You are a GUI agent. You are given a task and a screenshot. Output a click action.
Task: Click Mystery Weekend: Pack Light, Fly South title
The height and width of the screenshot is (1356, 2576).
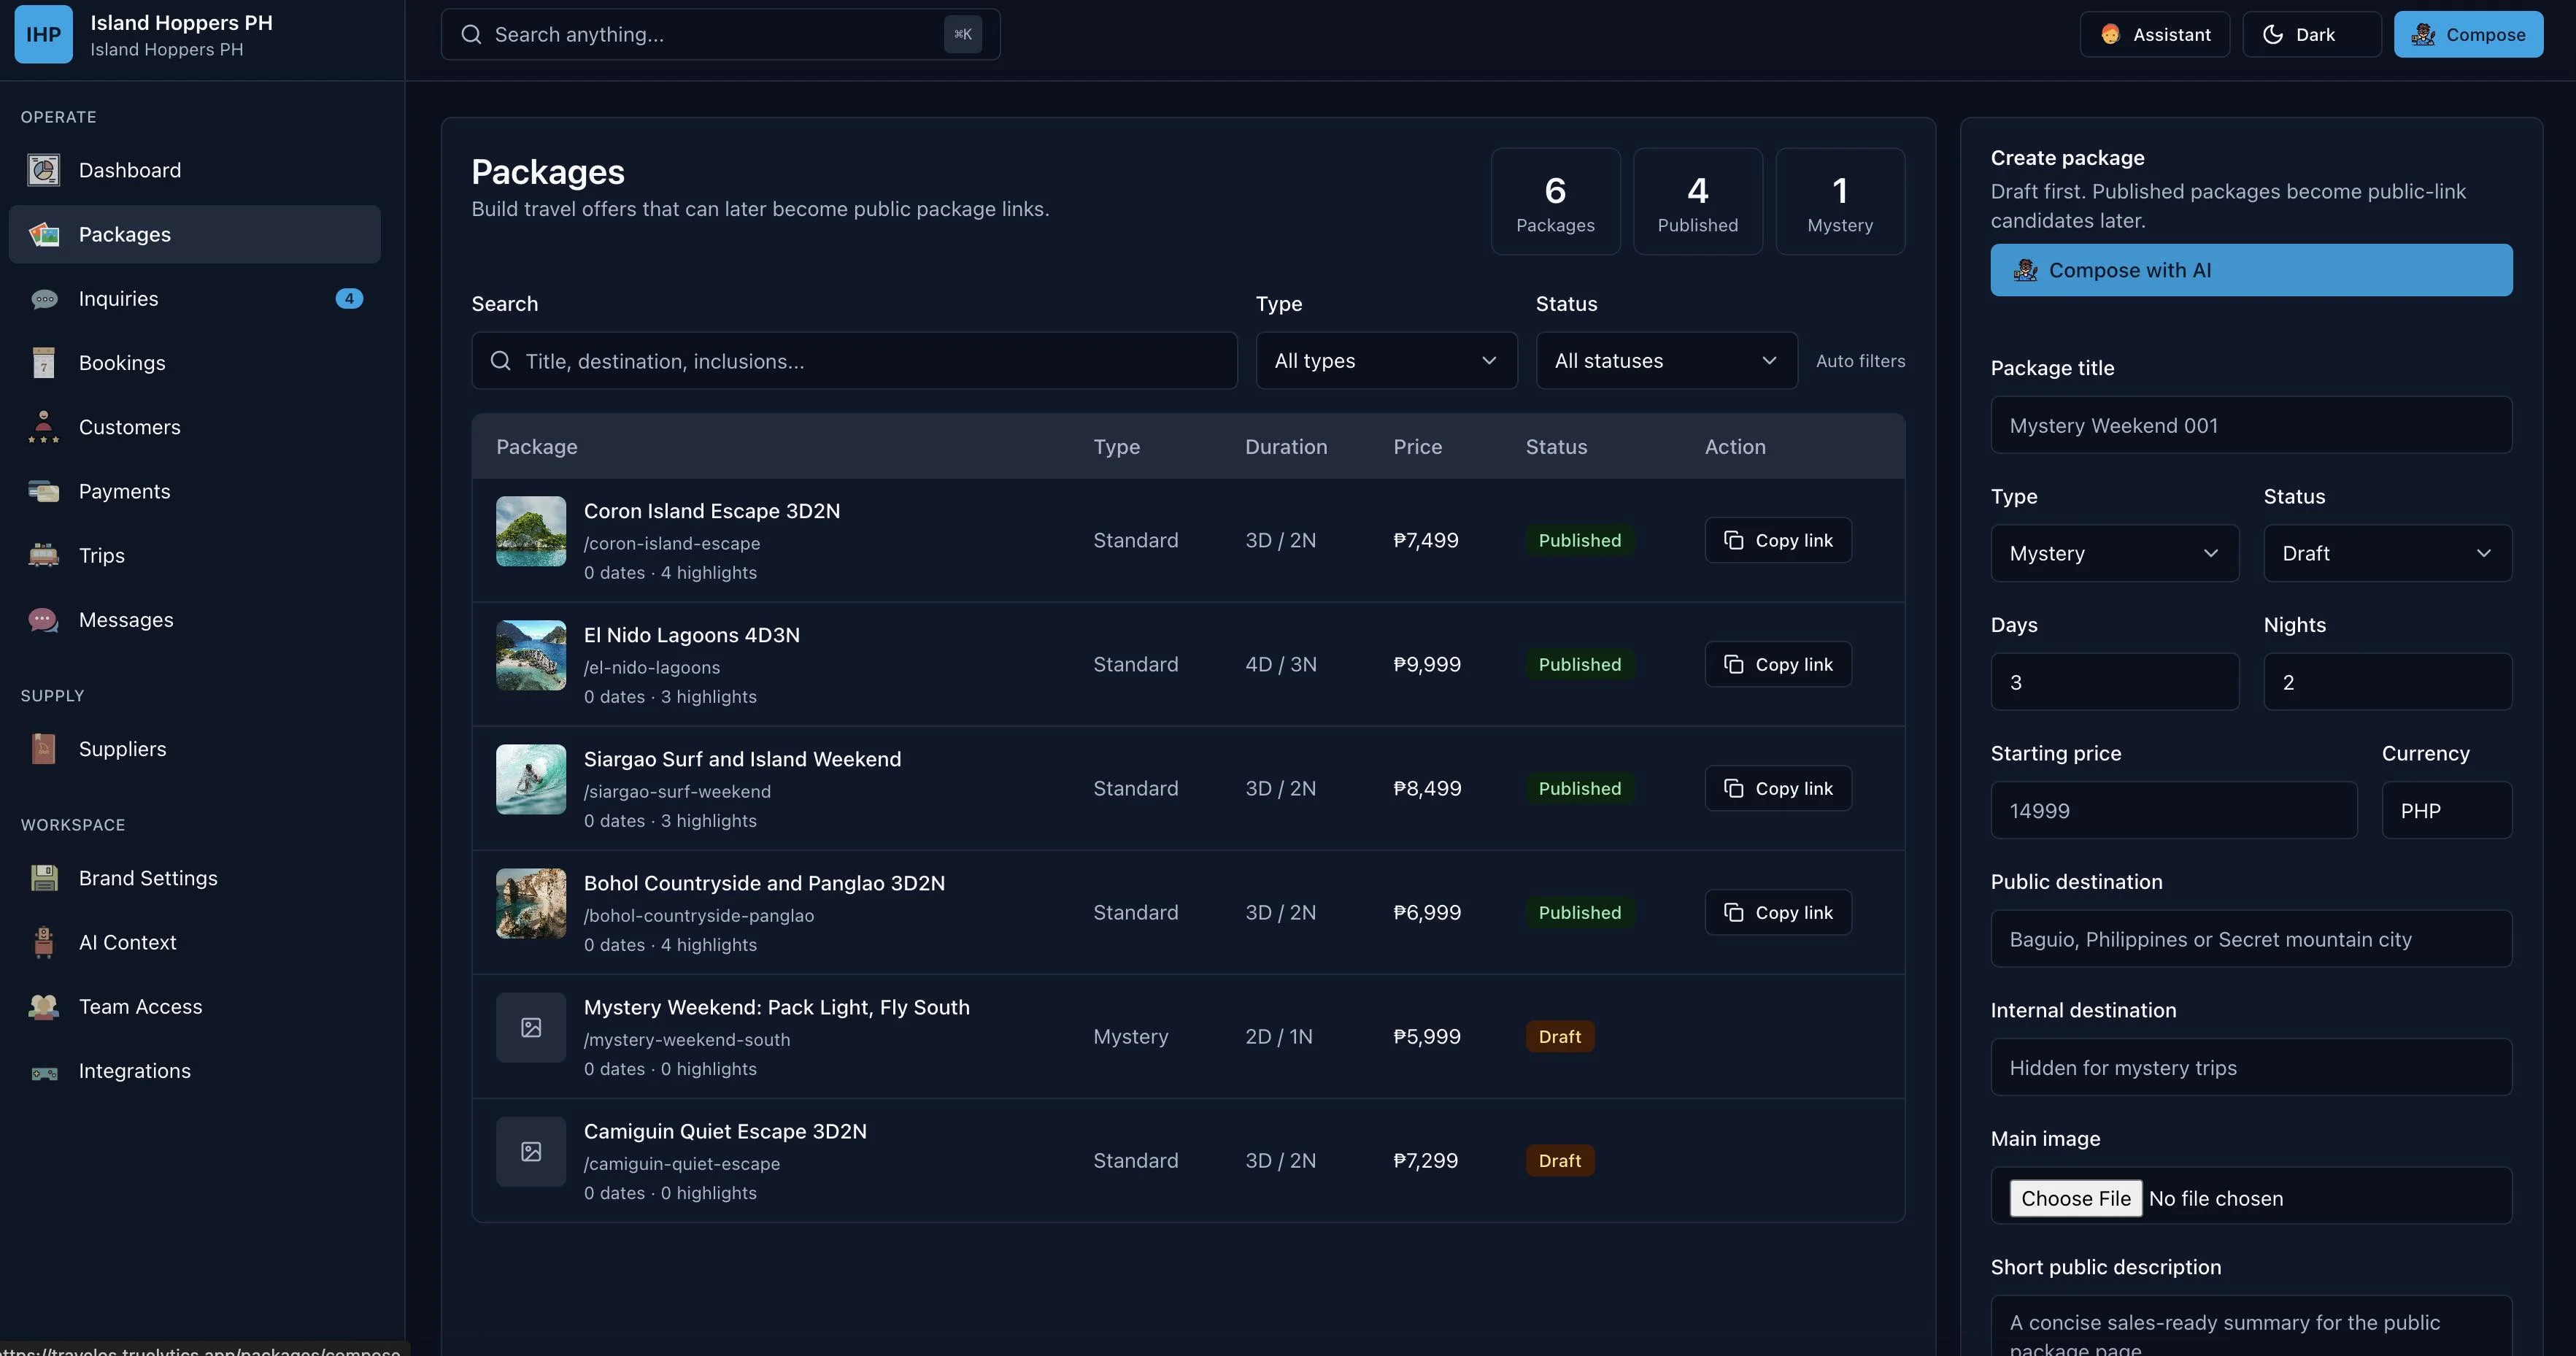pyautogui.click(x=776, y=1007)
